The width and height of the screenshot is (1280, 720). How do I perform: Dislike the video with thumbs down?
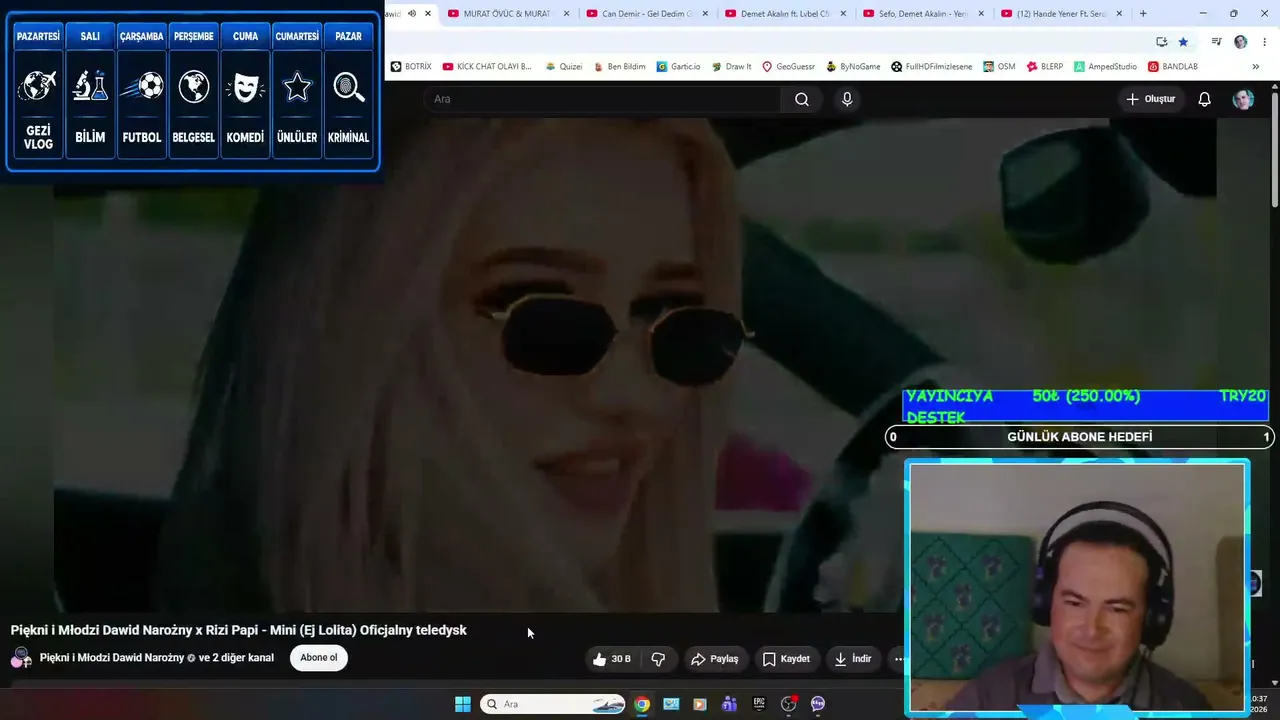click(658, 659)
